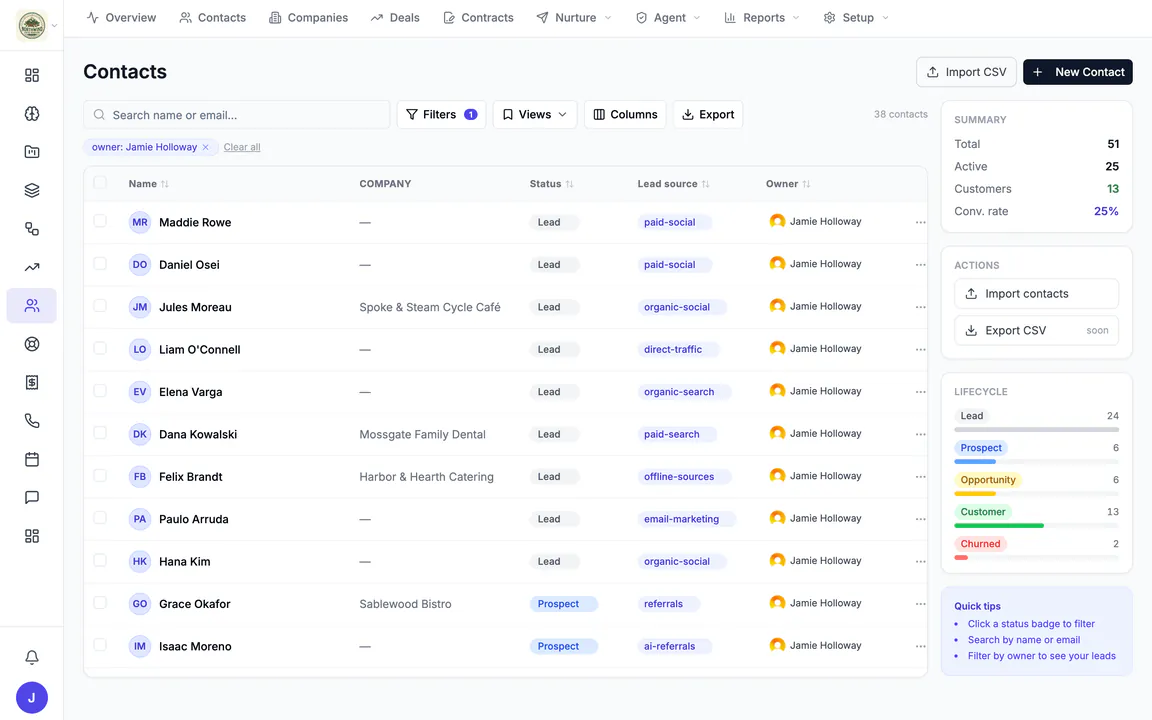Image resolution: width=1152 pixels, height=720 pixels.
Task: Open row actions menu for Maddie Rowe
Action: coord(920,222)
